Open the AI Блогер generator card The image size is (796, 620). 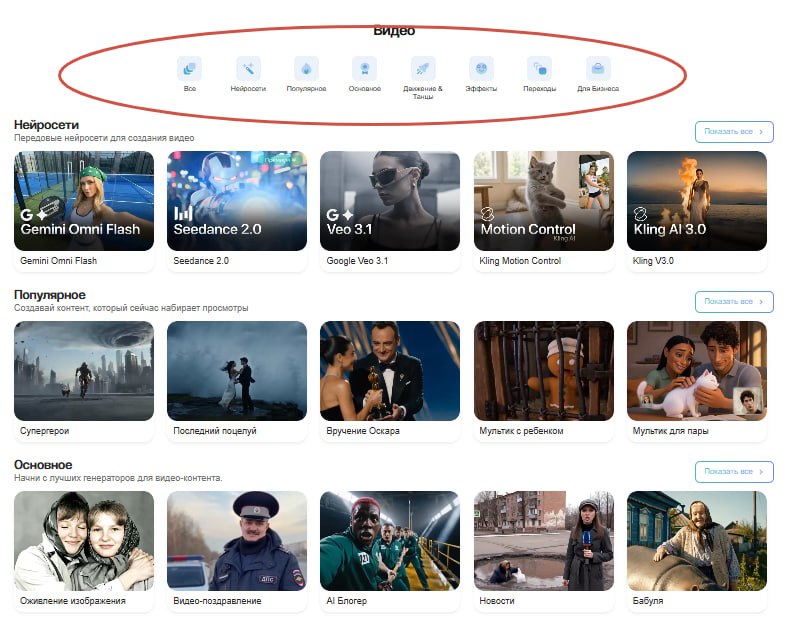pyautogui.click(x=390, y=551)
